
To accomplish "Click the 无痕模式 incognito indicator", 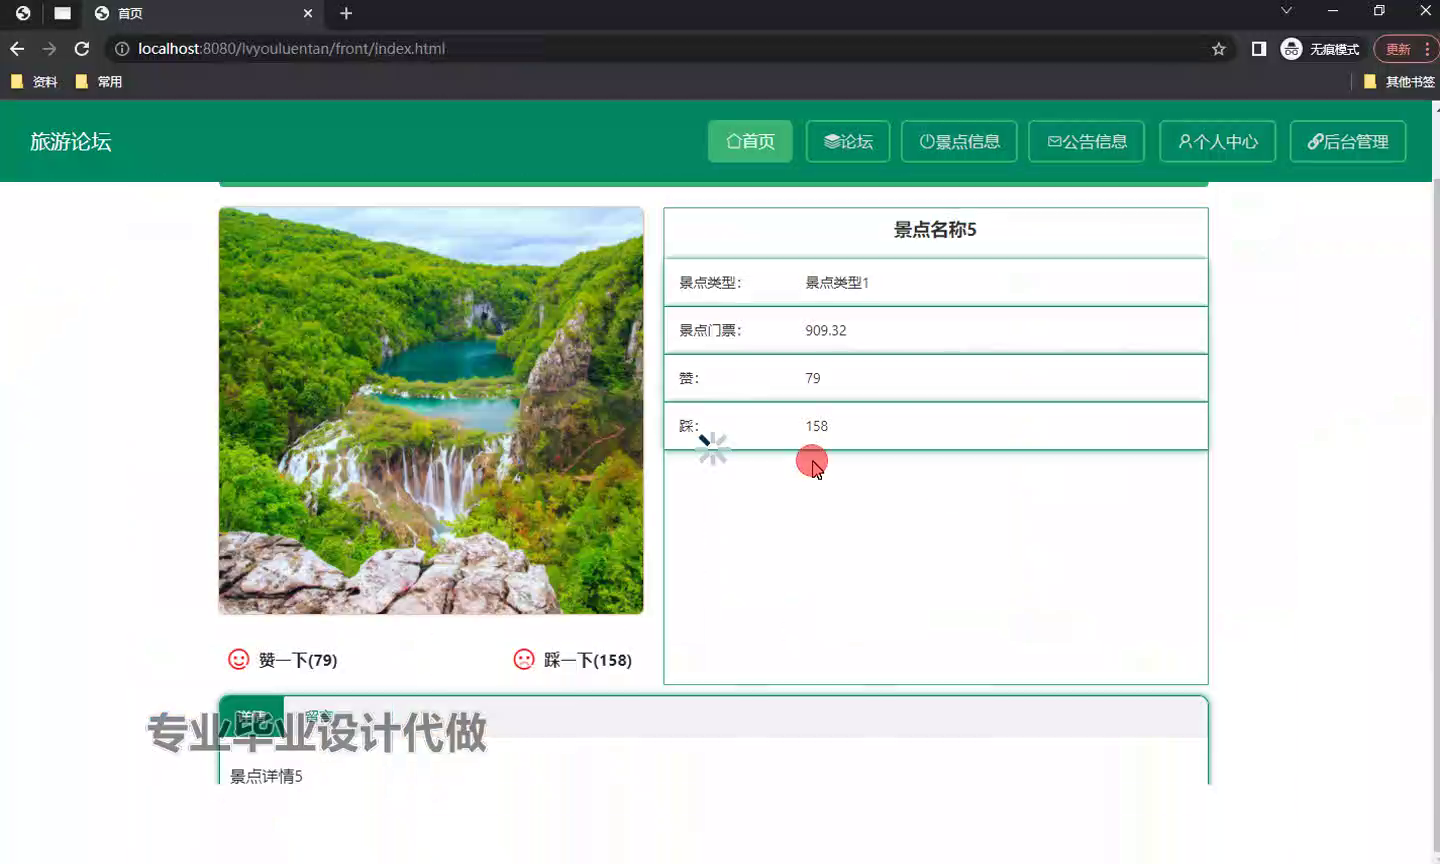I will [1320, 48].
